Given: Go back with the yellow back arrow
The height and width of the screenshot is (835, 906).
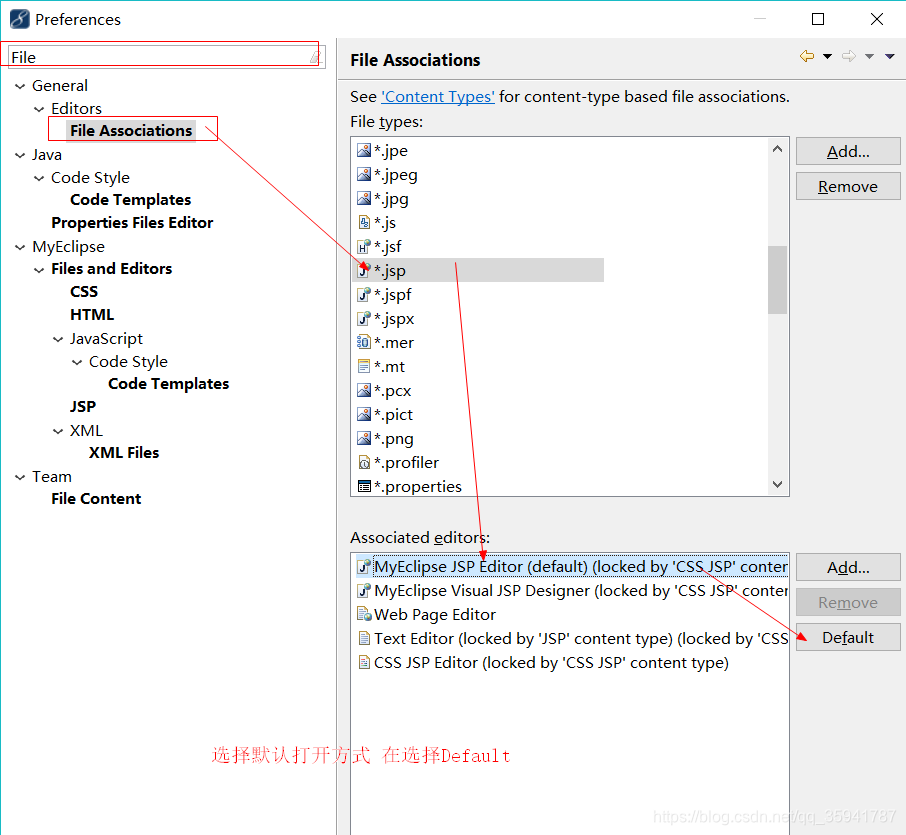Looking at the screenshot, I should click(x=807, y=56).
